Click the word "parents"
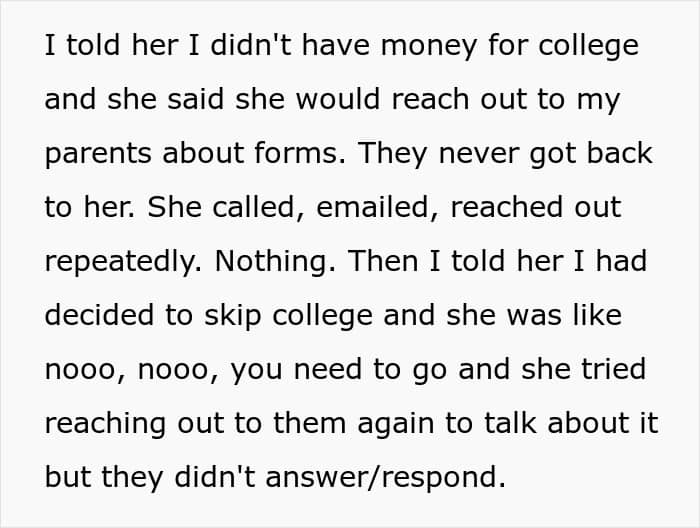Image resolution: width=700 pixels, height=528 pixels. 95,154
